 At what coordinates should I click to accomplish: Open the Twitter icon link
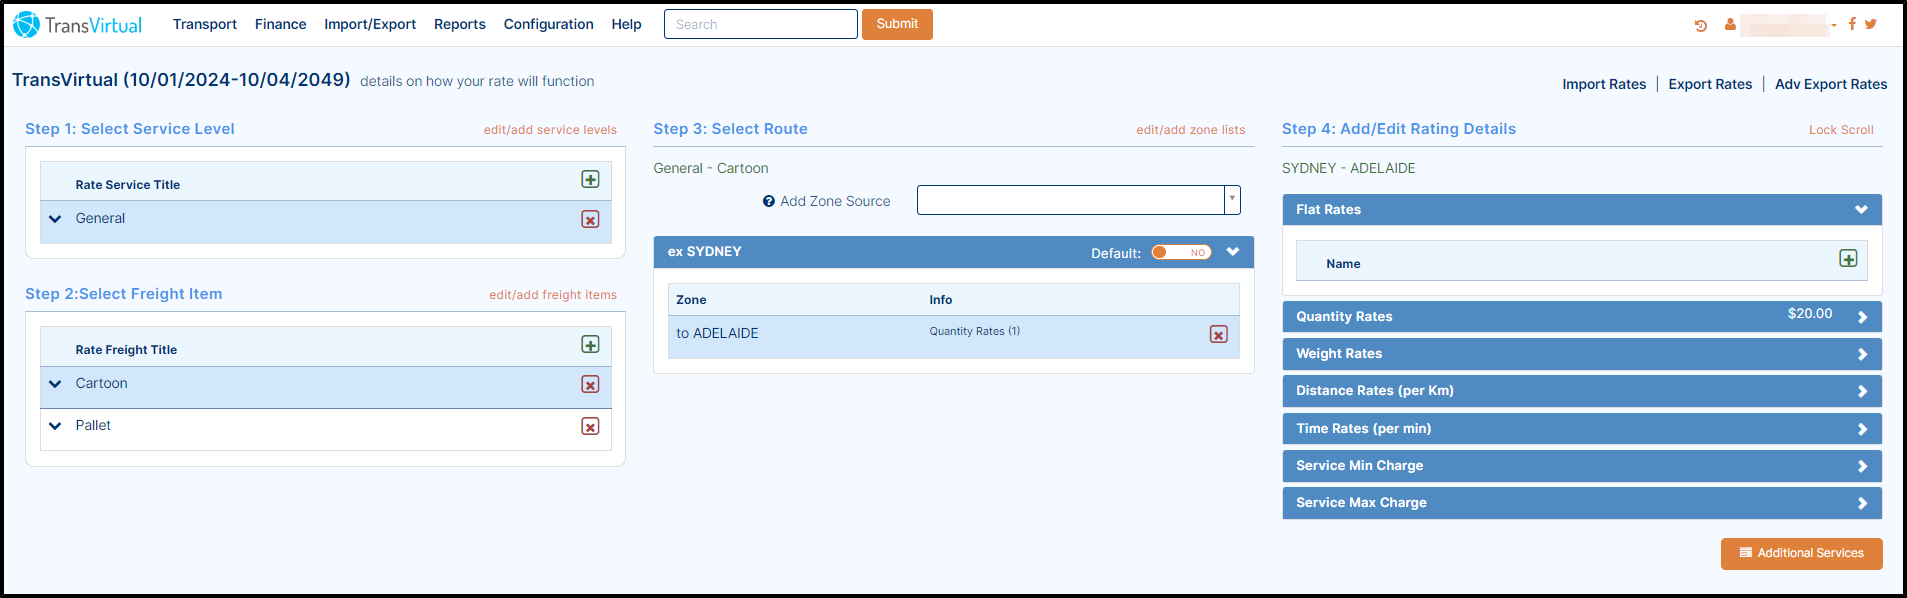pyautogui.click(x=1870, y=24)
